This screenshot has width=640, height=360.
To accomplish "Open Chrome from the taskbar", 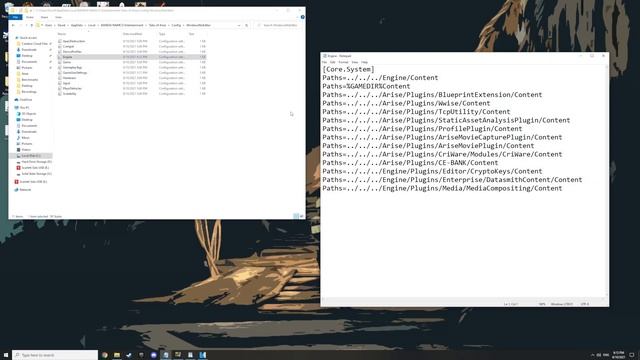I will point(105,355).
